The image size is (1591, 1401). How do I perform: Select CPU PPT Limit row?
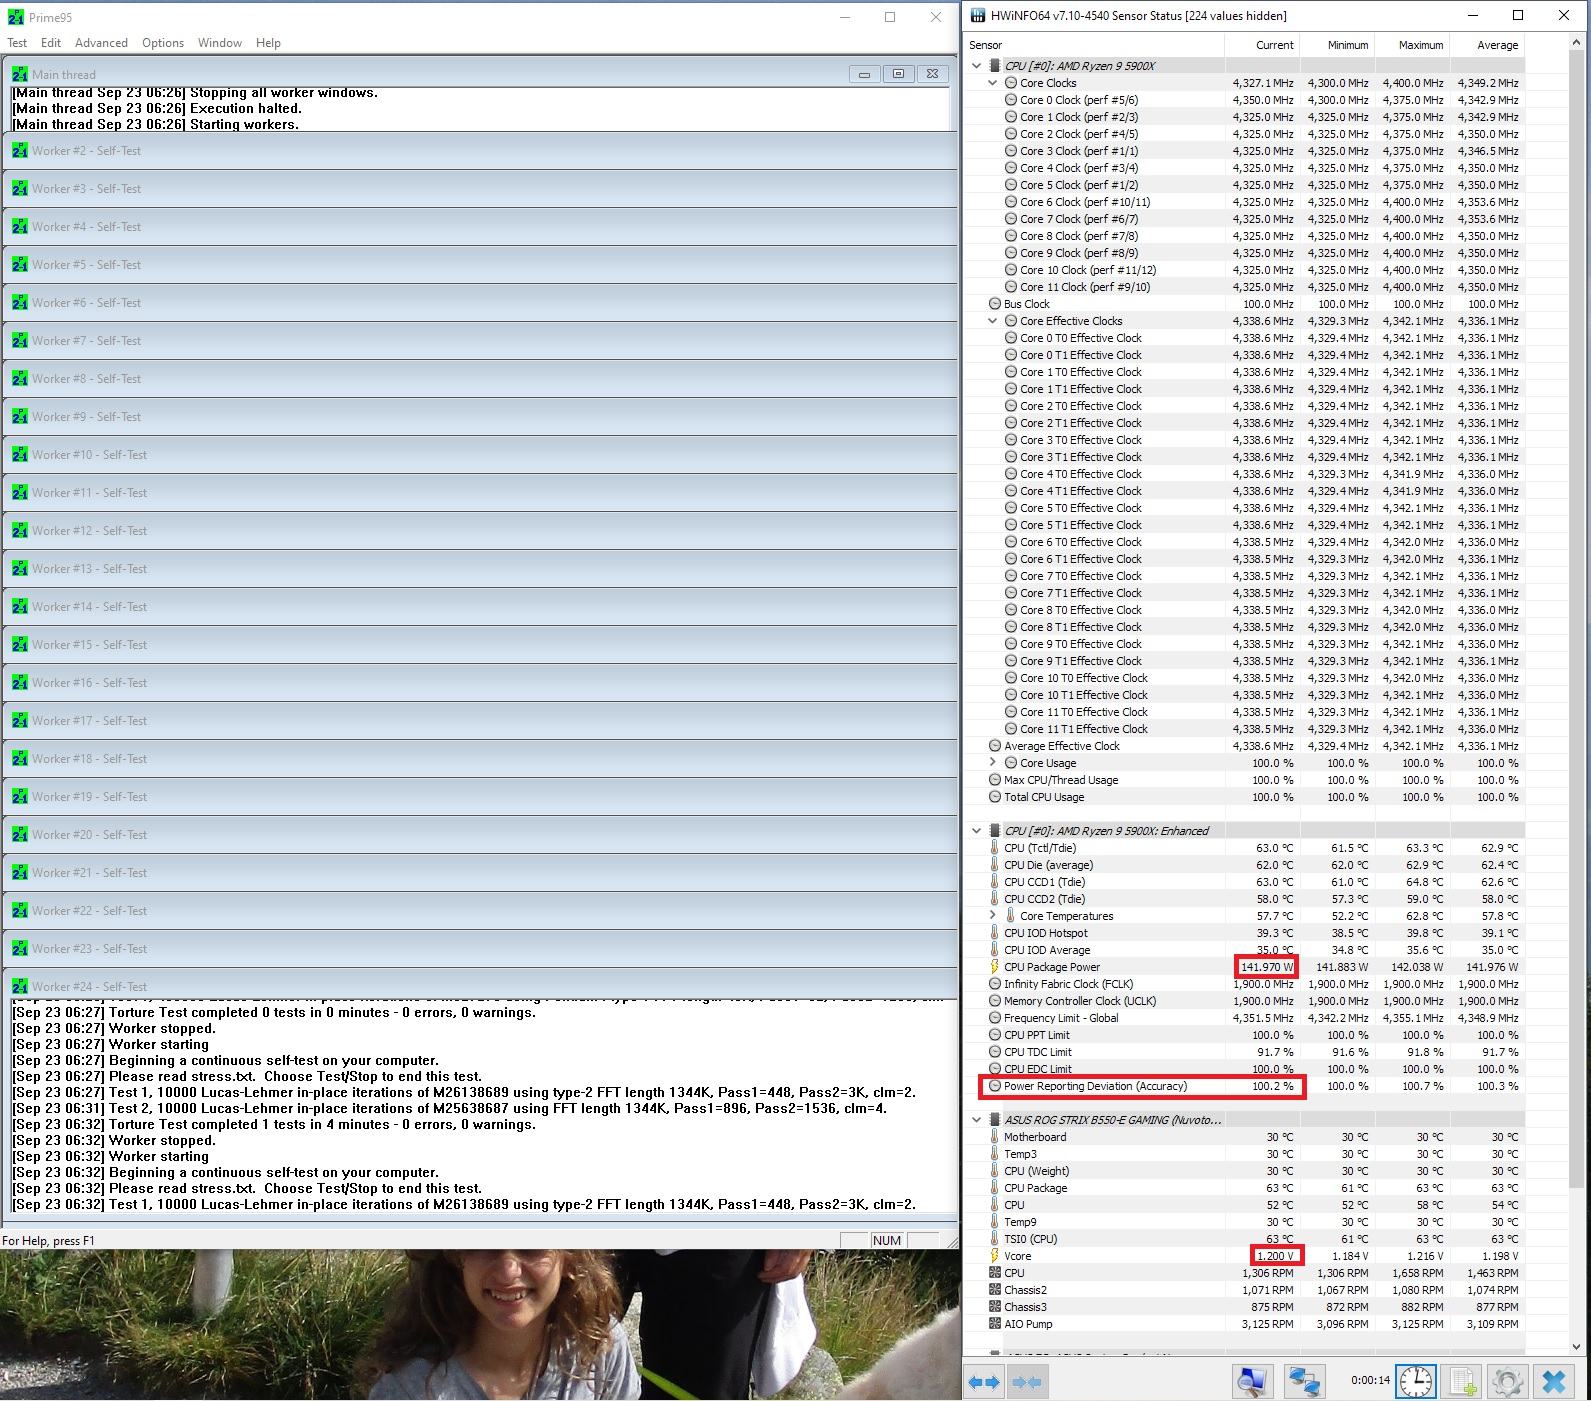click(x=1245, y=1035)
